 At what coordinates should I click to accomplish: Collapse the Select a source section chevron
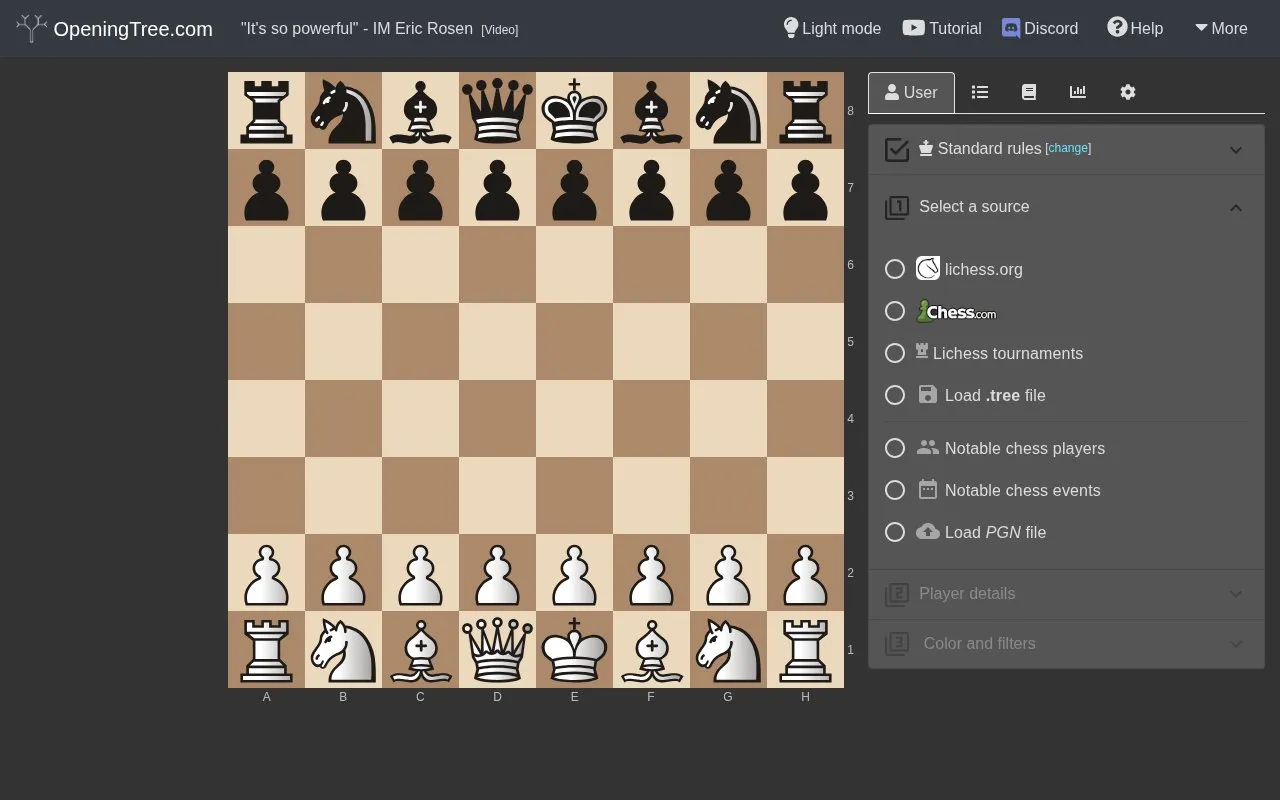[x=1236, y=208]
